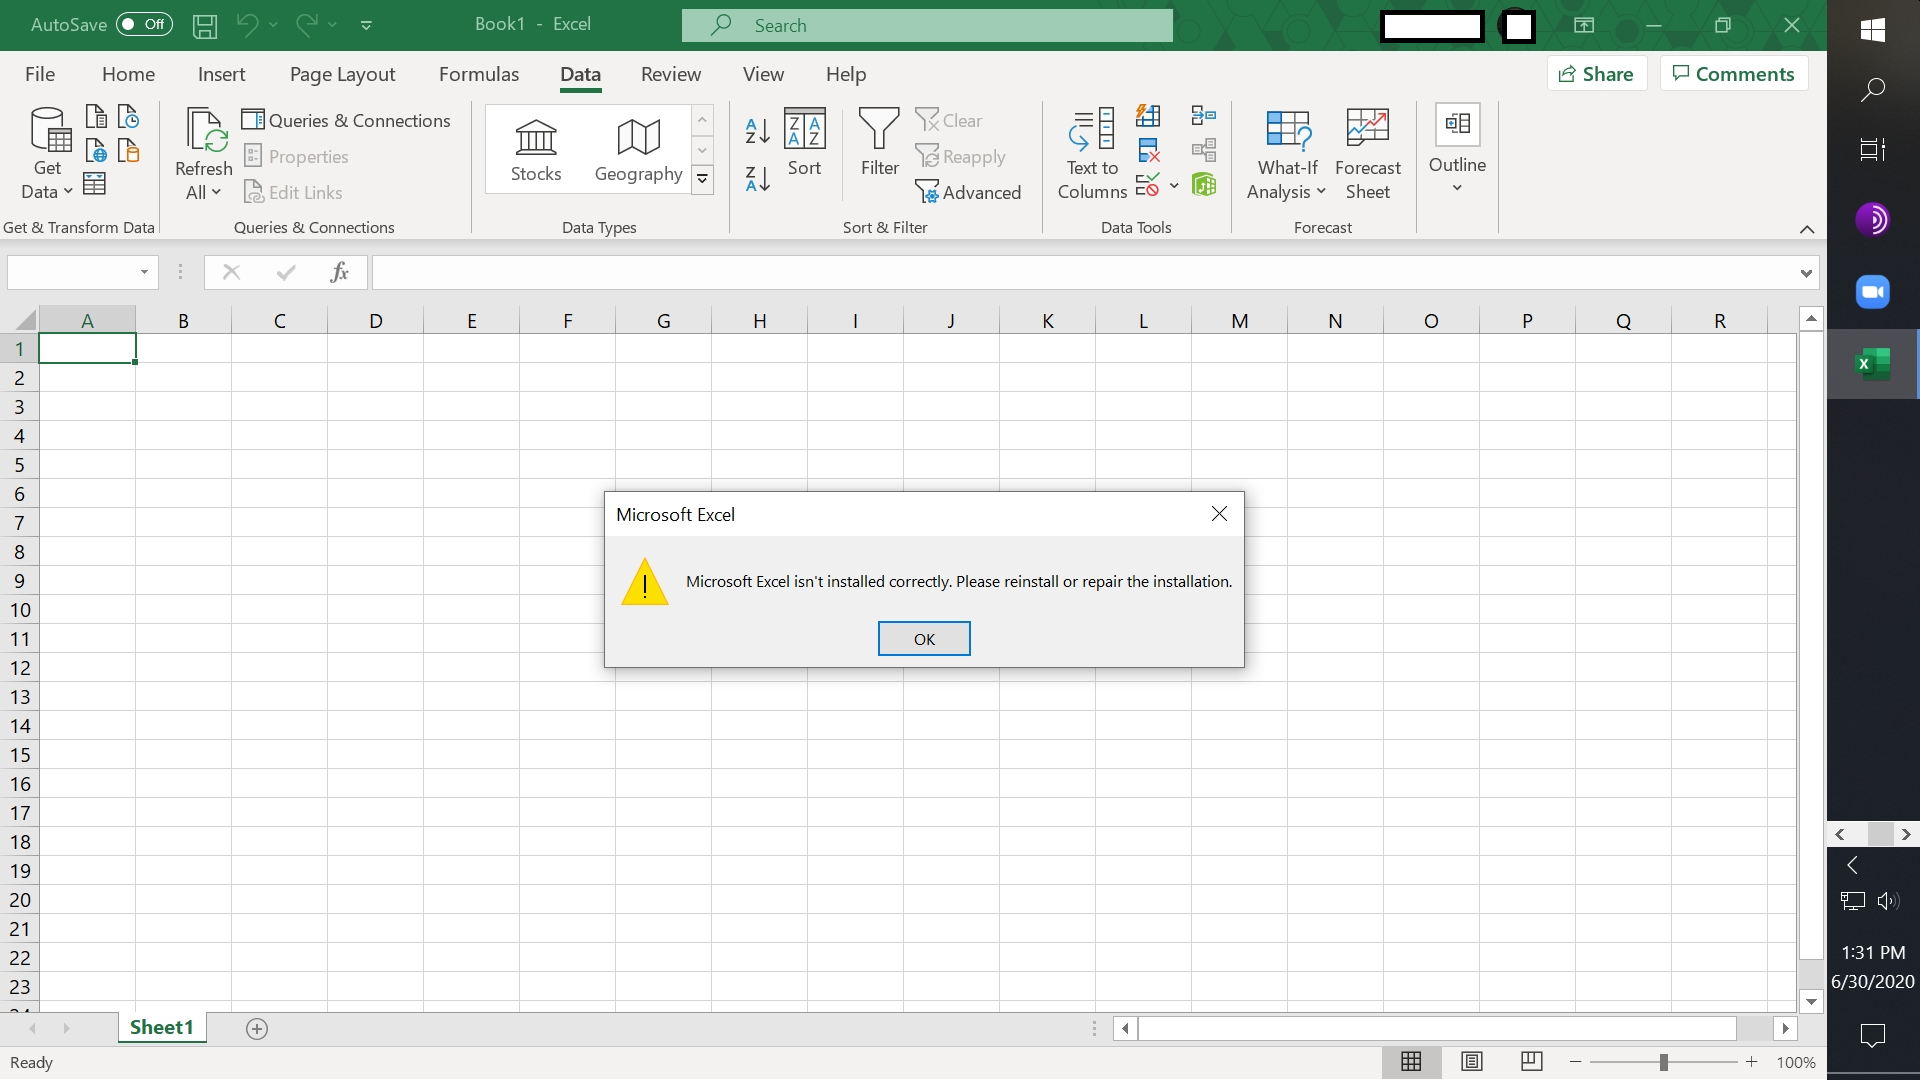This screenshot has width=1920, height=1080.
Task: Click the zoom out minus button
Action: [1576, 1062]
